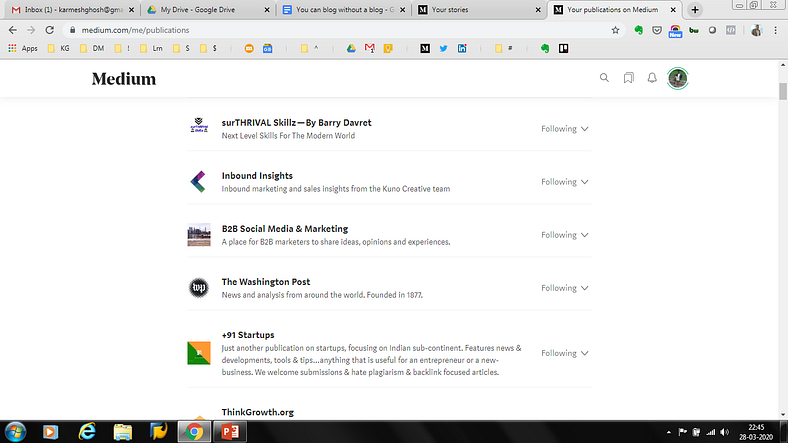Click the address bar URL field
Image resolution: width=788 pixels, height=443 pixels.
(x=342, y=30)
